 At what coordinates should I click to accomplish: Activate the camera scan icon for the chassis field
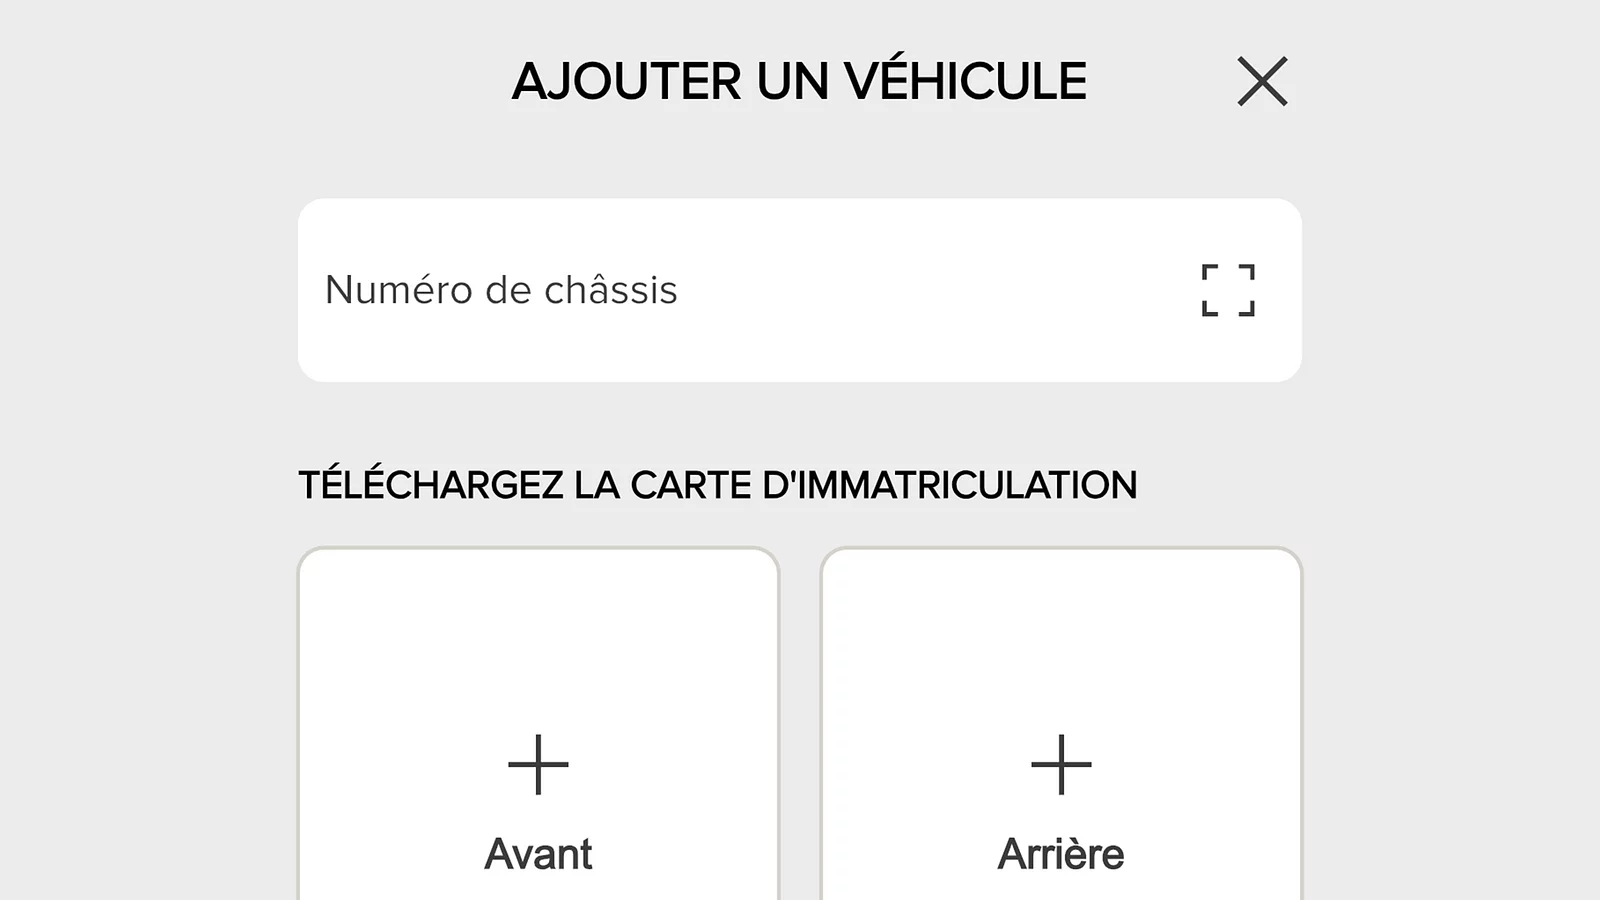1227,290
